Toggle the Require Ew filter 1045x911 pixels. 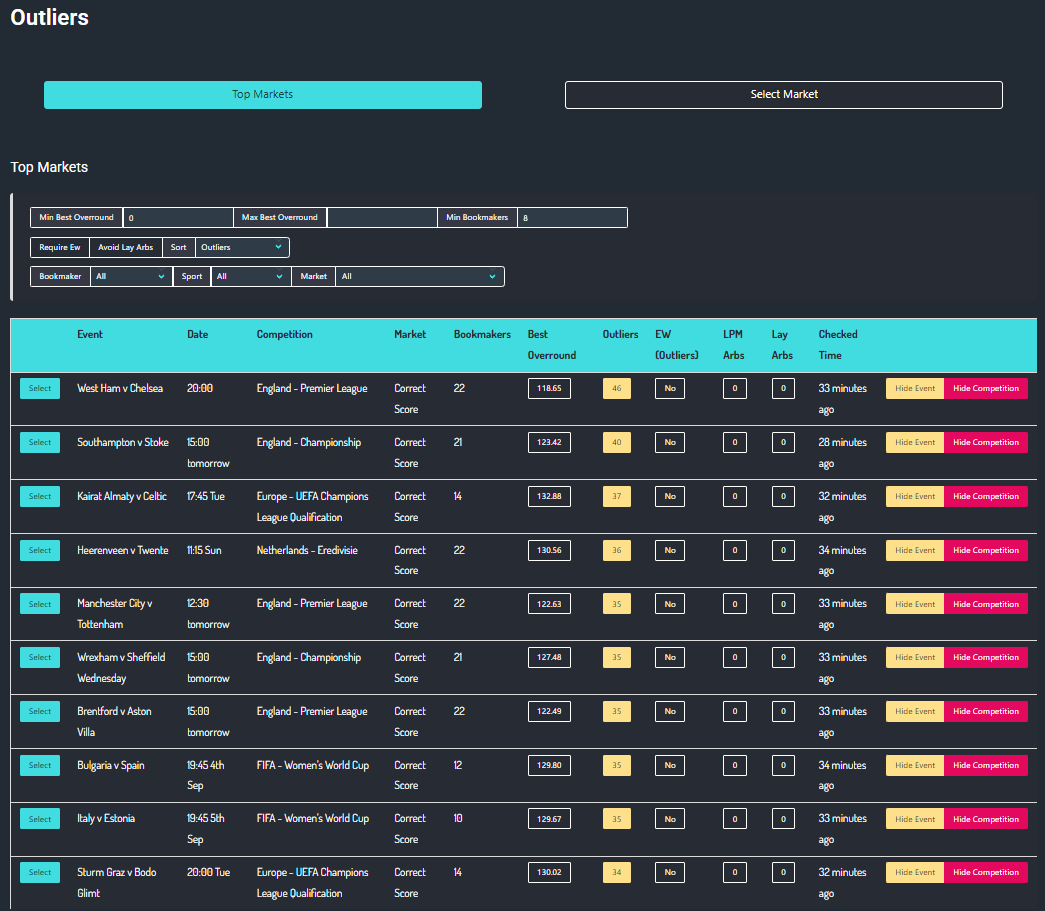(60, 247)
